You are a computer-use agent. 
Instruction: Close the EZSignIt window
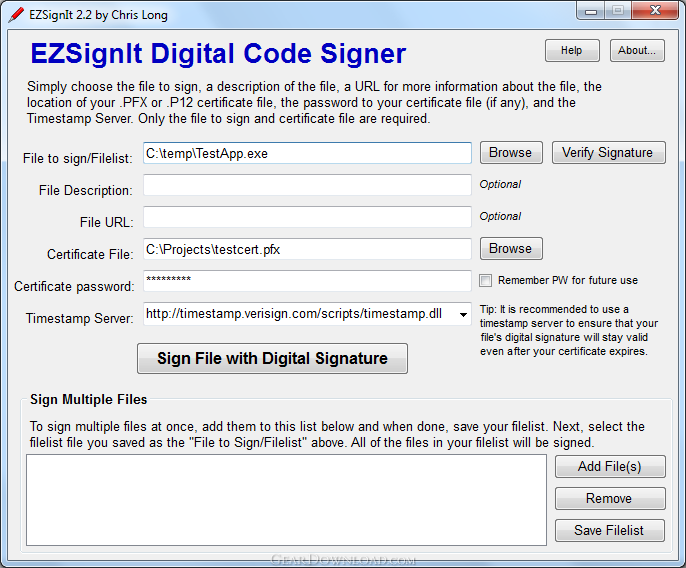pyautogui.click(x=655, y=11)
